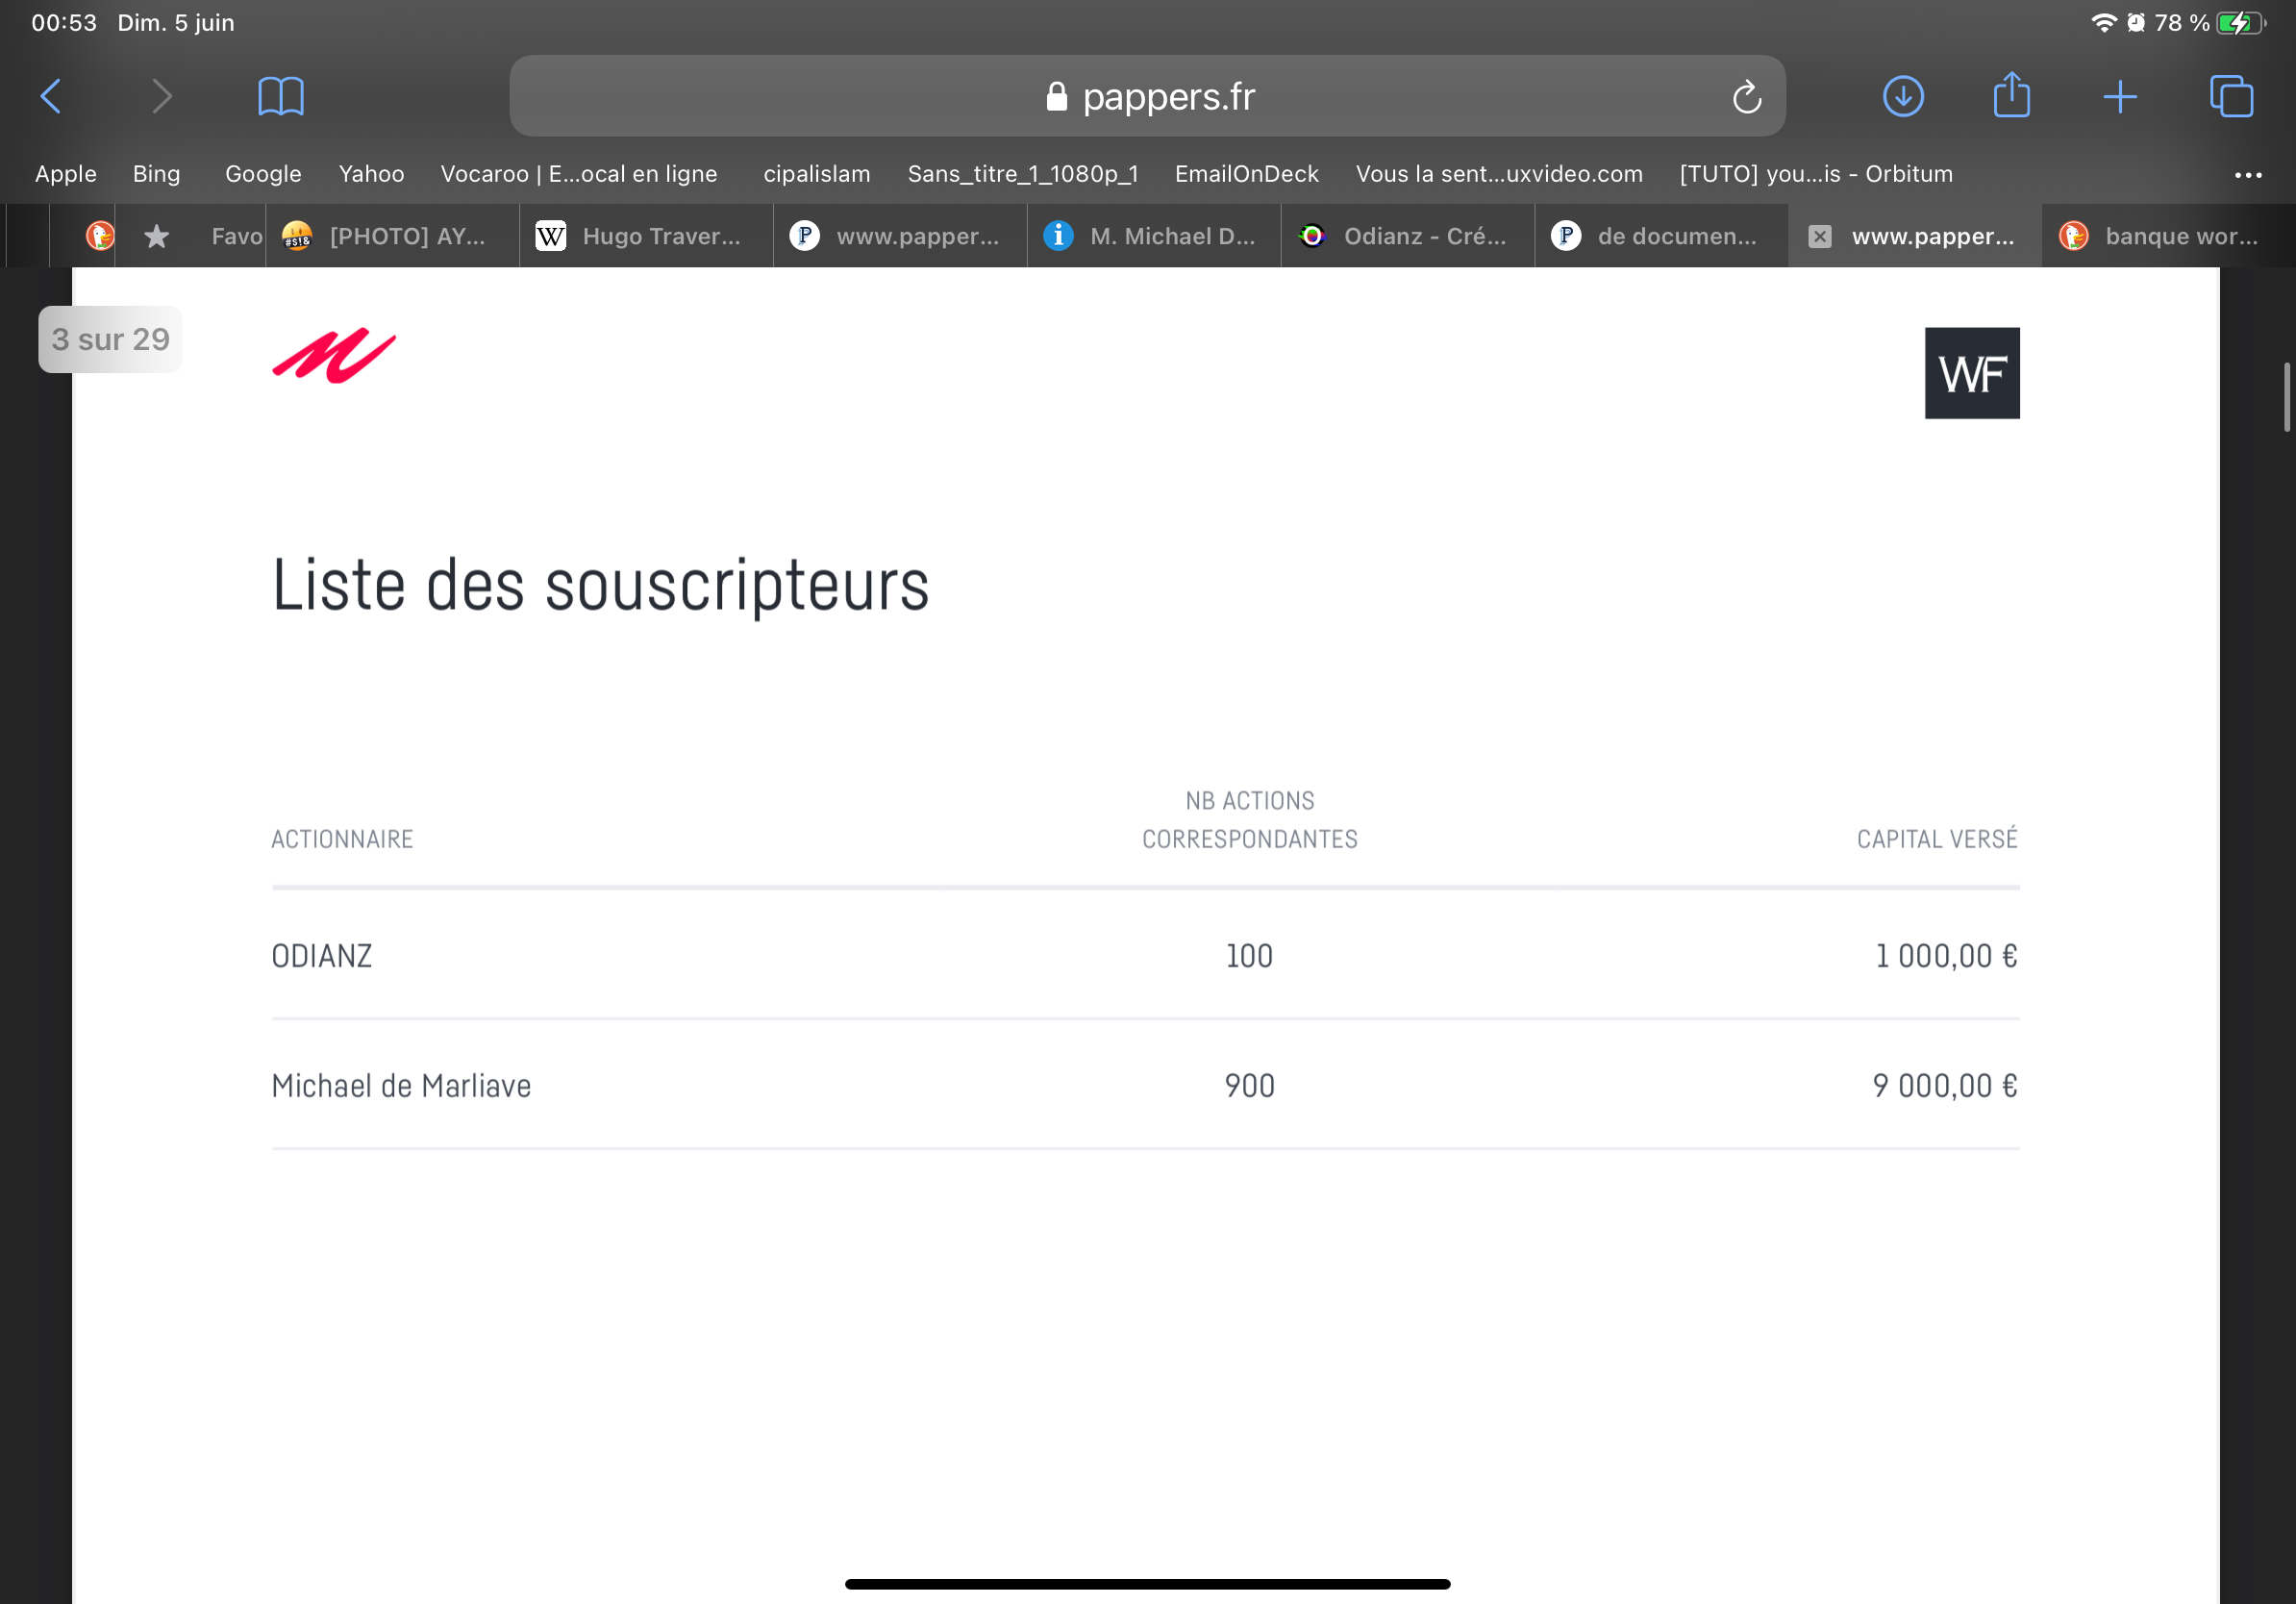Tap the '3 sur 29' page indicator
Image resolution: width=2296 pixels, height=1604 pixels.
point(111,340)
